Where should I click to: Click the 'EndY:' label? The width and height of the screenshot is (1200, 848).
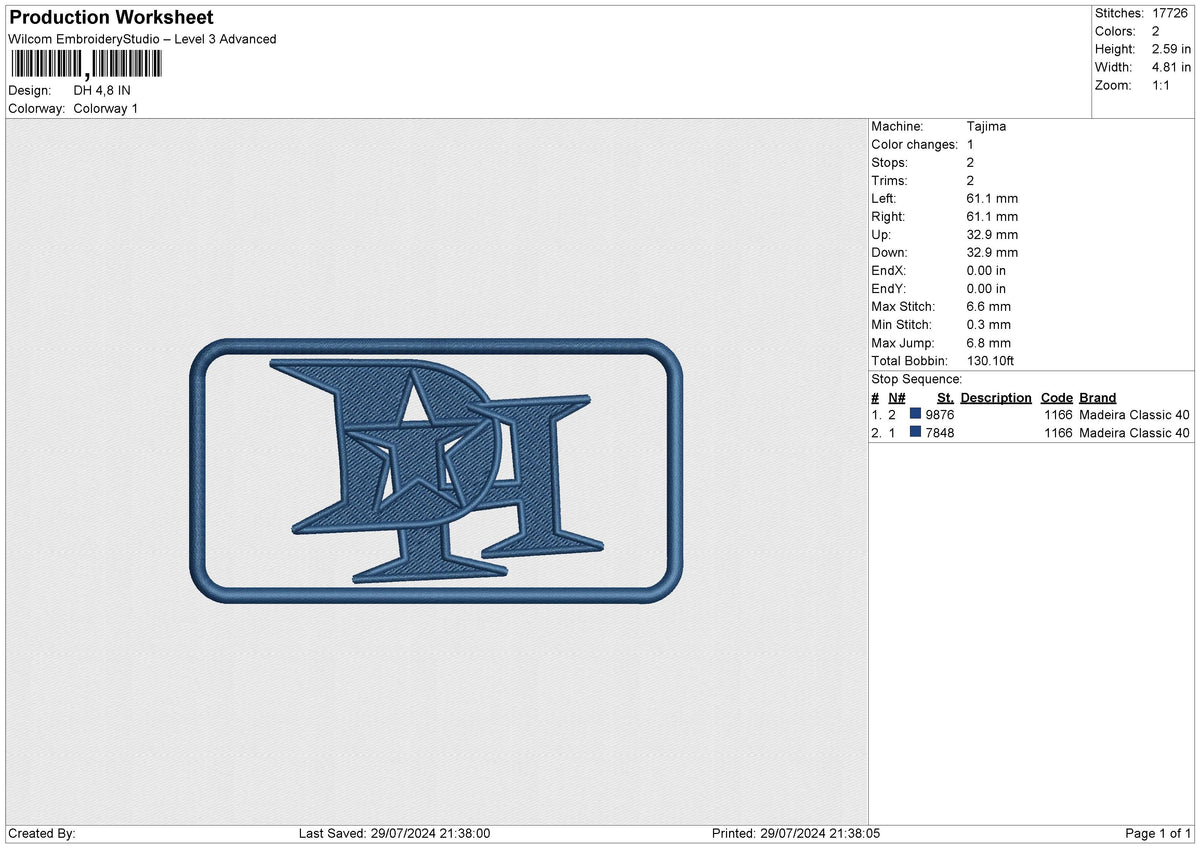pos(889,288)
